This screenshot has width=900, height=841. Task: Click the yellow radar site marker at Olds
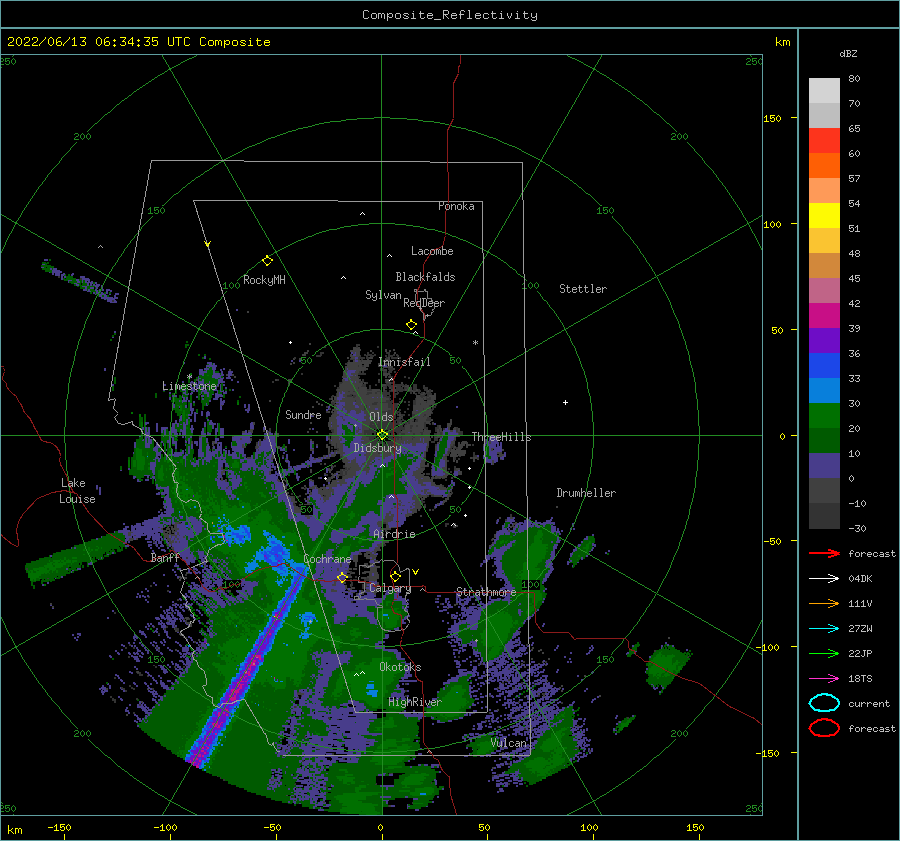click(x=382, y=435)
